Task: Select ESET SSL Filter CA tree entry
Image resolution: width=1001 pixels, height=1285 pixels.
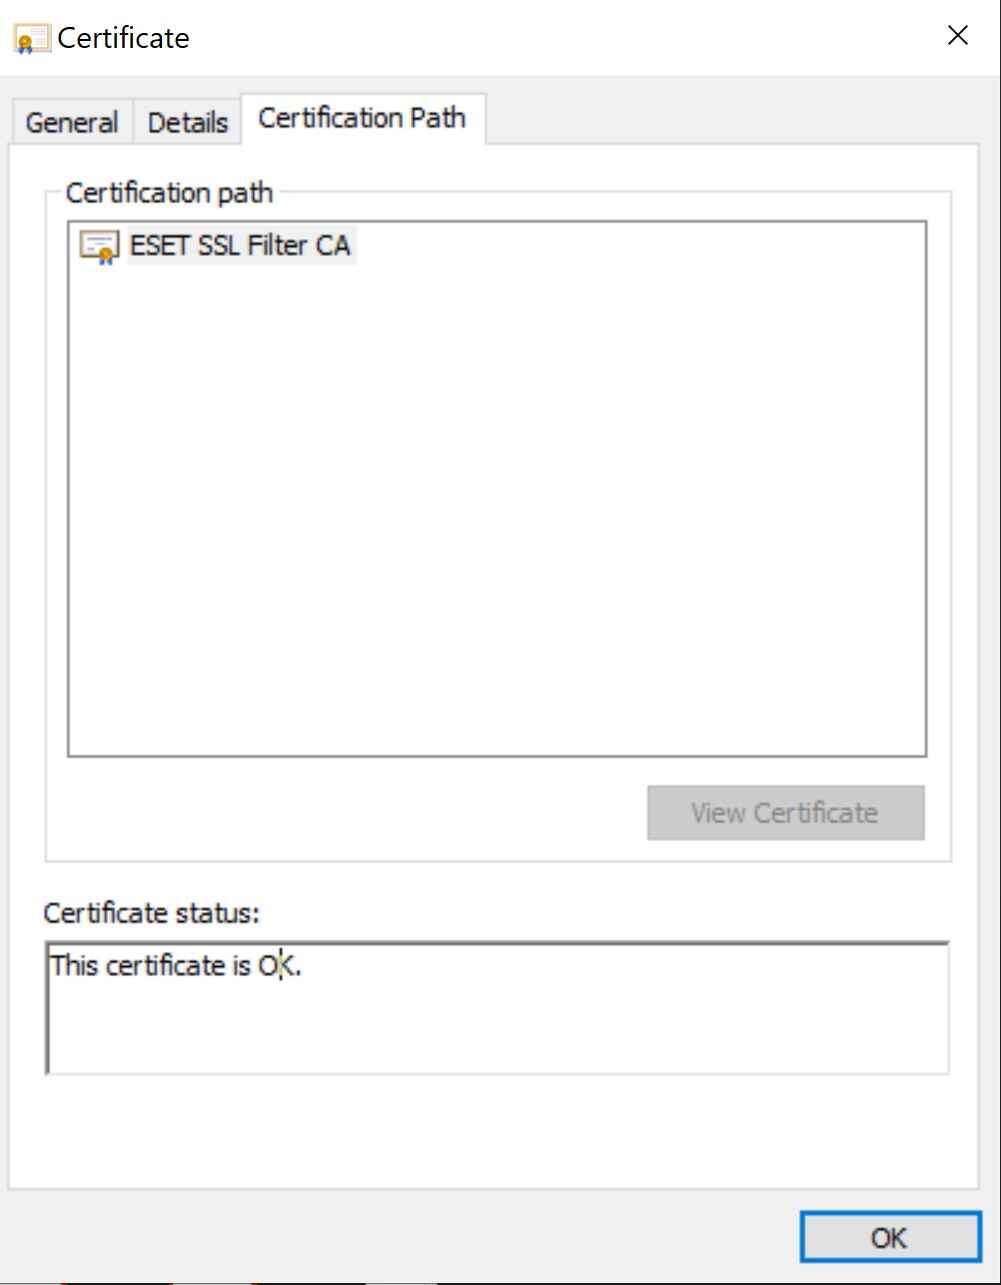Action: [240, 245]
